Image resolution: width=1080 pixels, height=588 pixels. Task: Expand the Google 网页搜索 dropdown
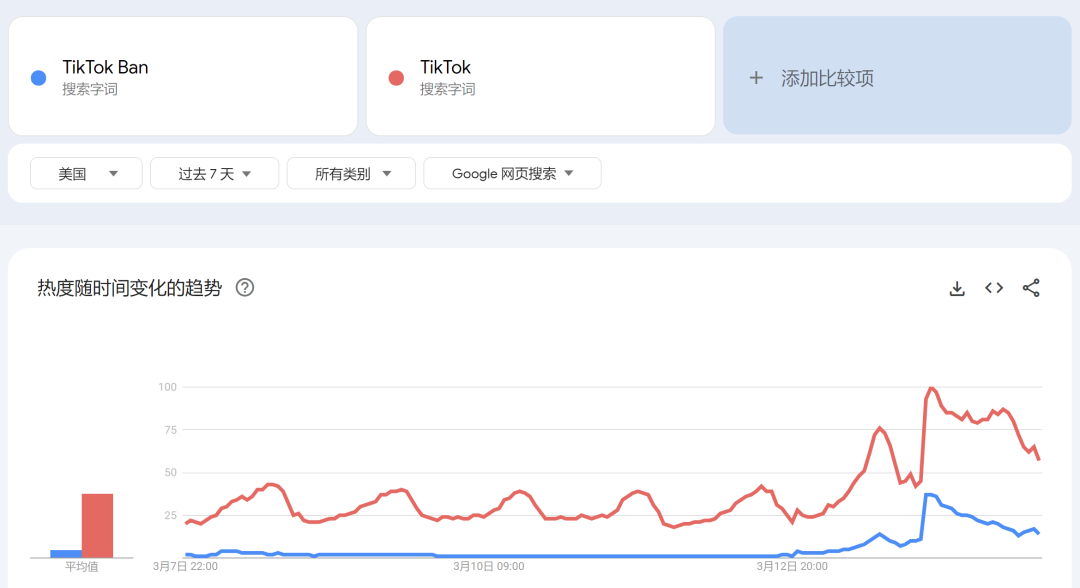[512, 174]
